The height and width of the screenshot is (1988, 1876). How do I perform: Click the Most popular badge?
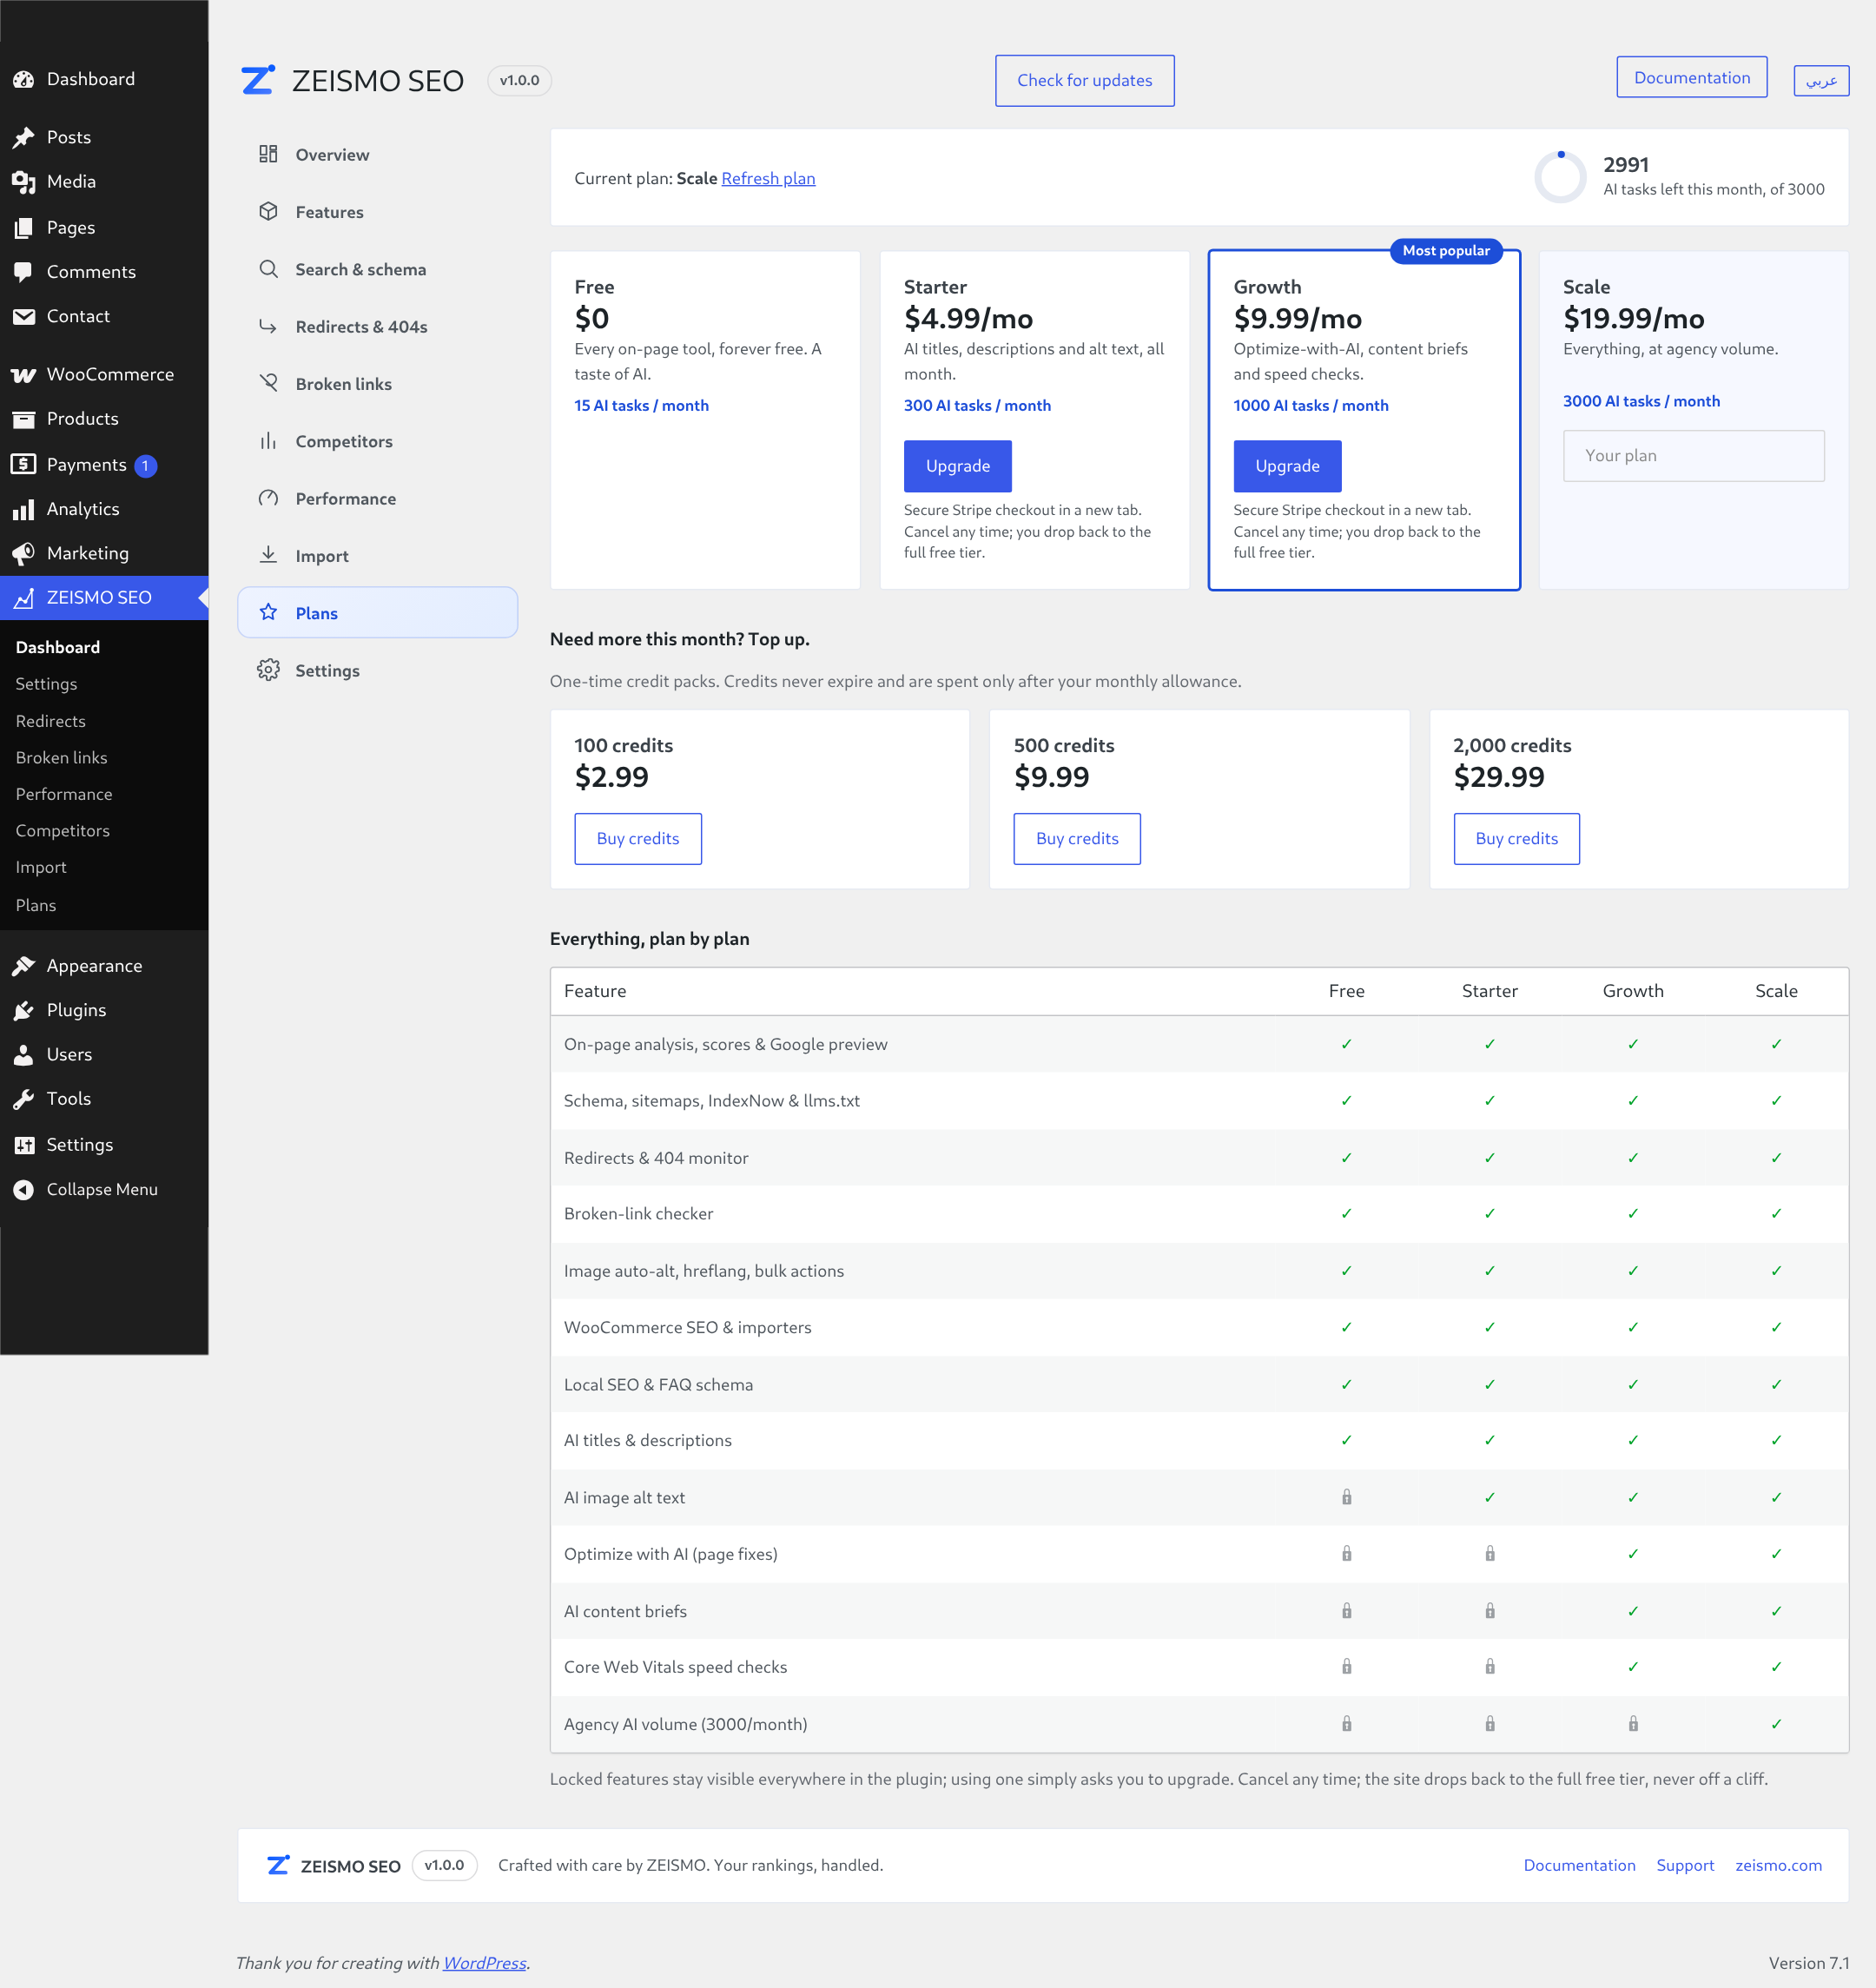pyautogui.click(x=1446, y=251)
